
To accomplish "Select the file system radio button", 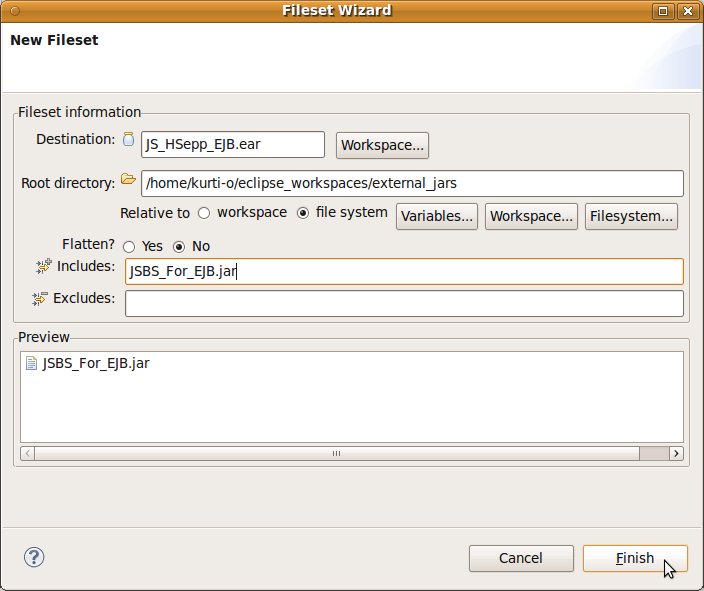I will pos(303,213).
